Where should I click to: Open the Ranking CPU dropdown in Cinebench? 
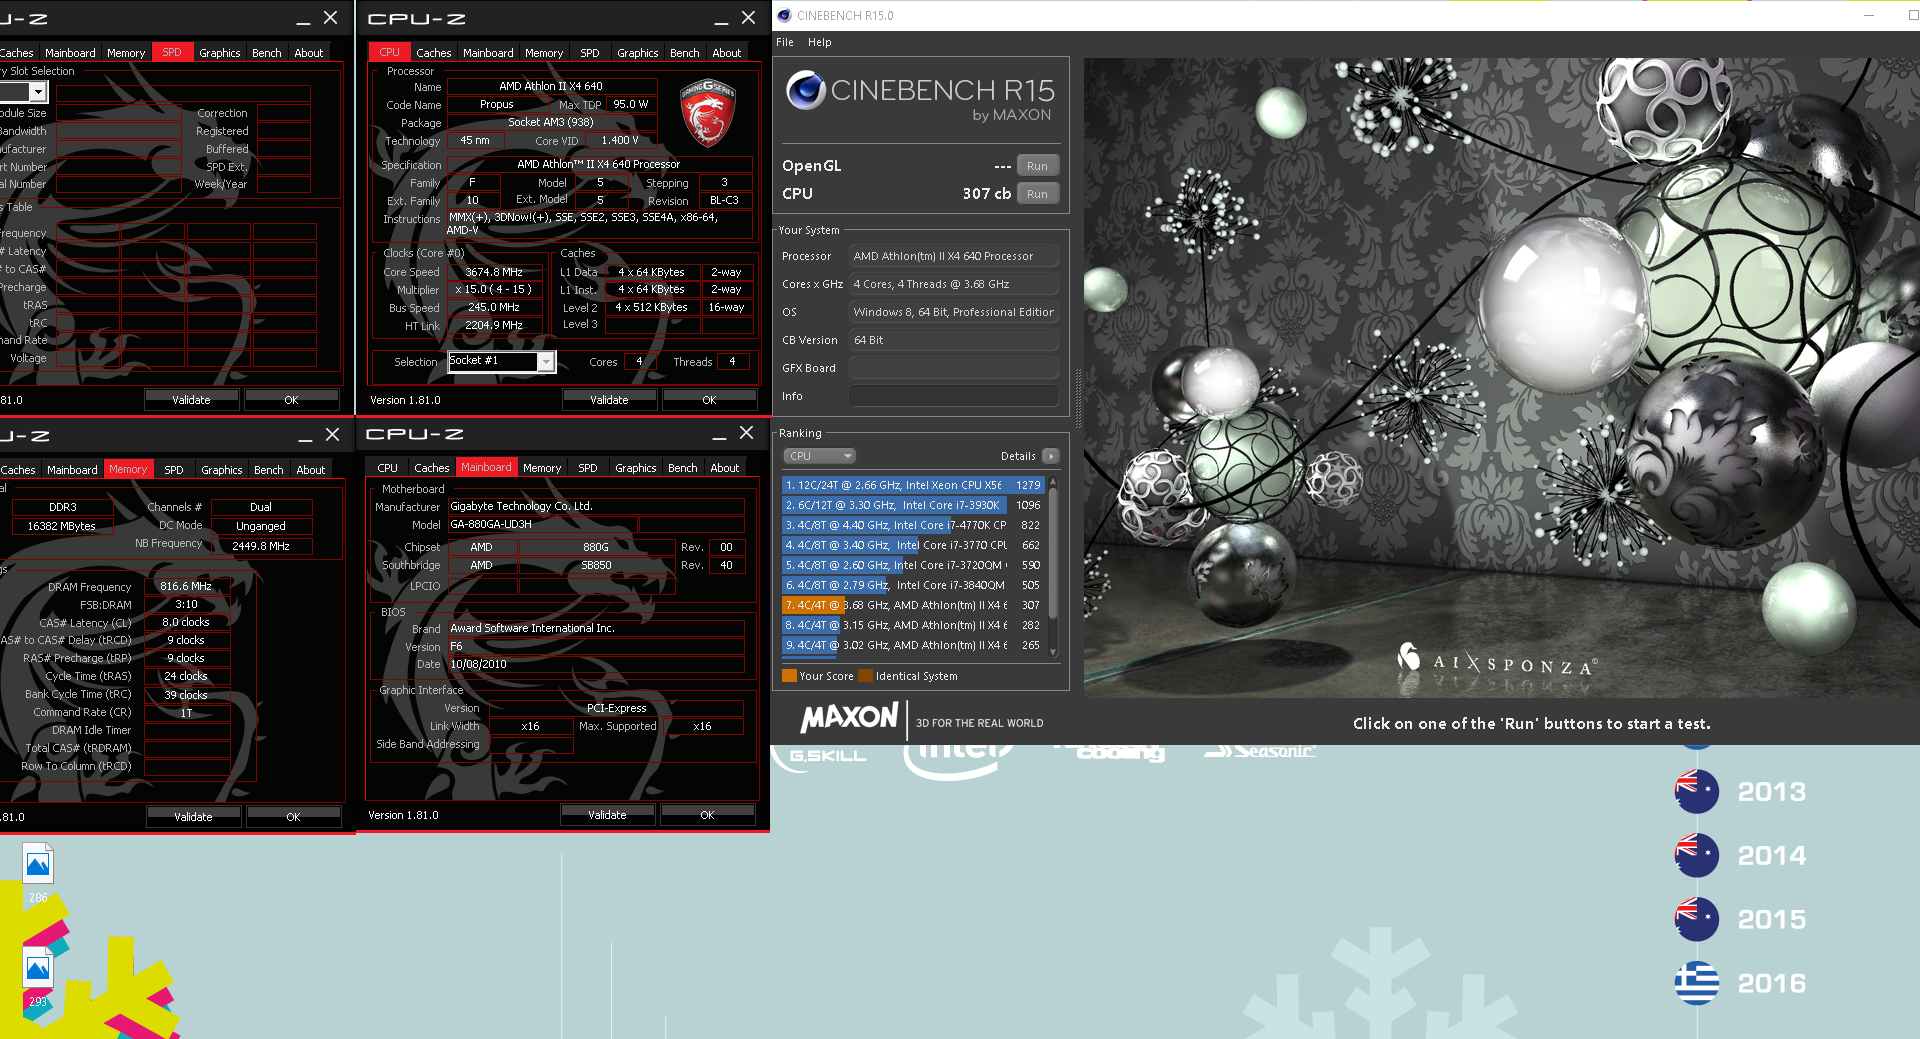(x=819, y=456)
